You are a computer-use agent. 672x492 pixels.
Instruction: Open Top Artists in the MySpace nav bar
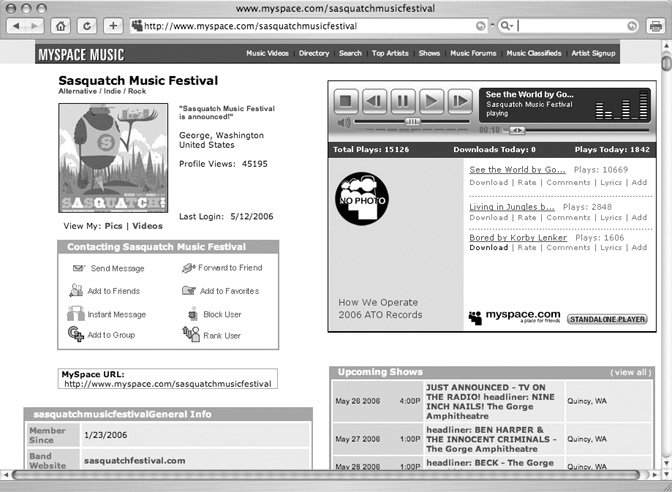coord(390,53)
